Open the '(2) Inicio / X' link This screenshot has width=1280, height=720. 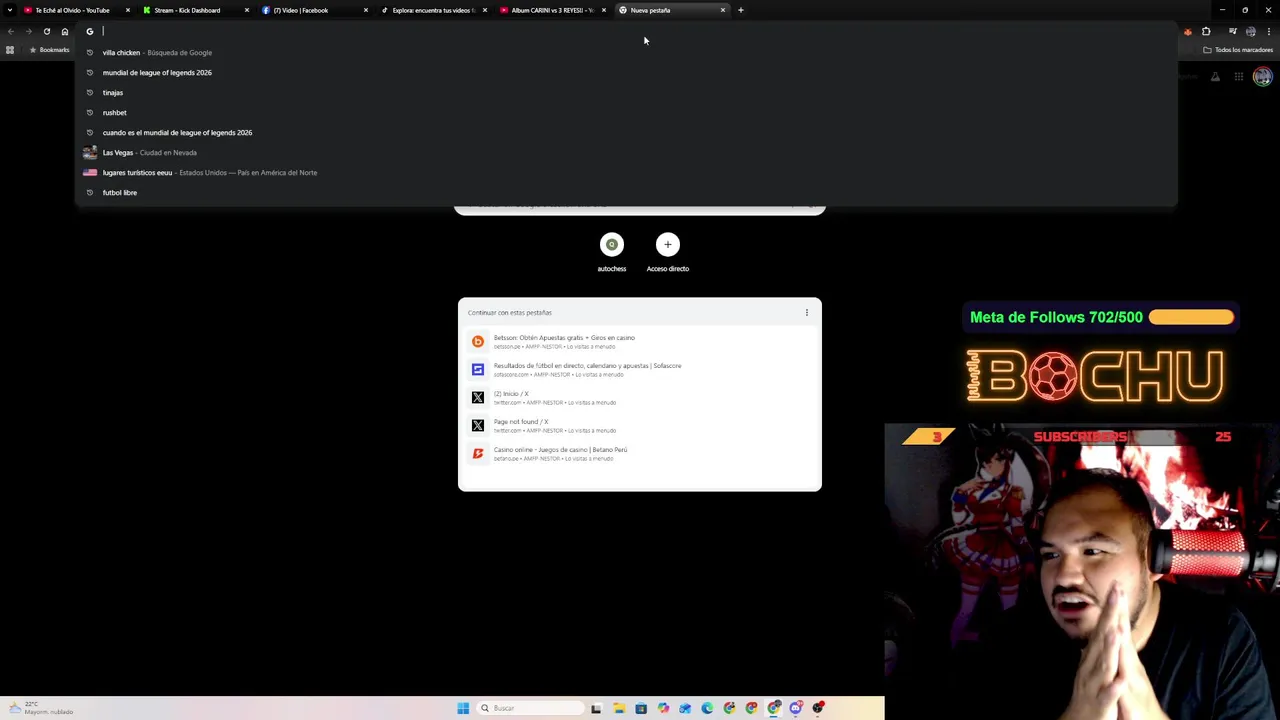(640, 397)
